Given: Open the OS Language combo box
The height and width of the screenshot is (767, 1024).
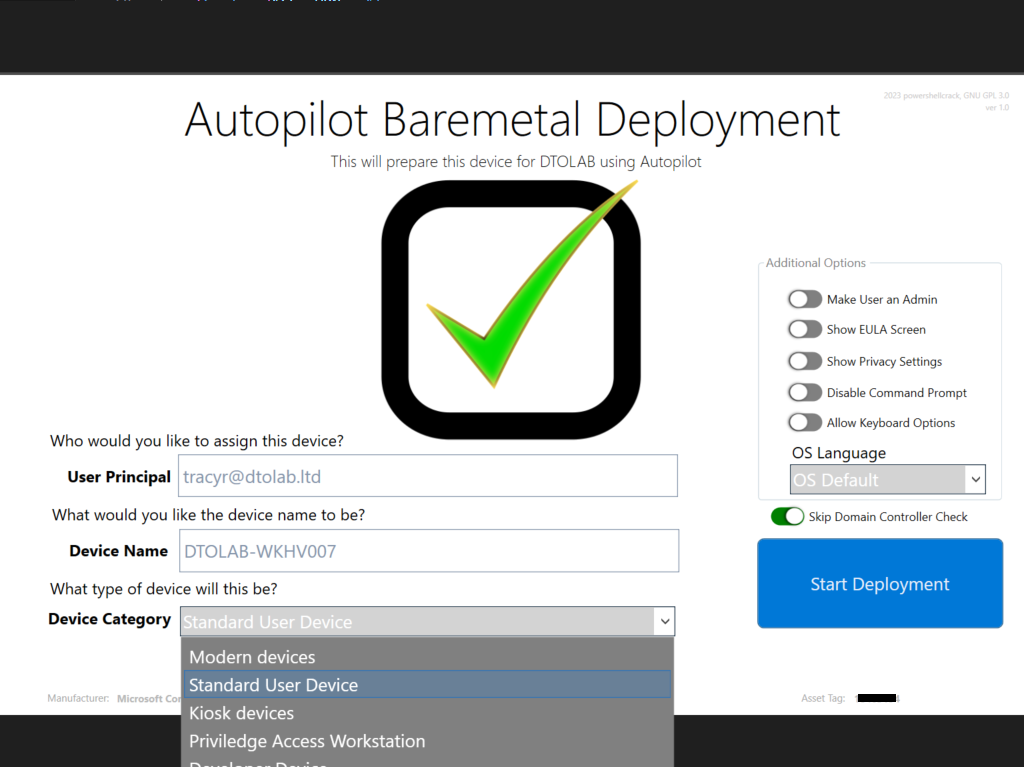Looking at the screenshot, I should [887, 480].
